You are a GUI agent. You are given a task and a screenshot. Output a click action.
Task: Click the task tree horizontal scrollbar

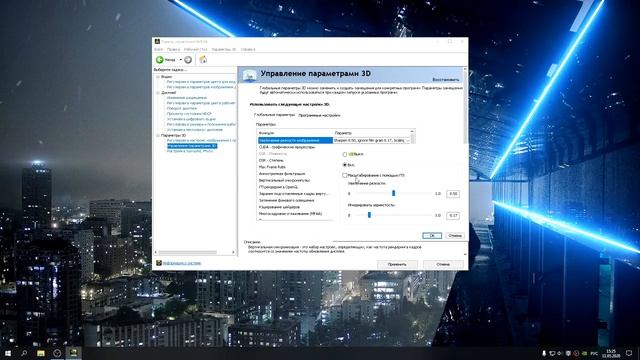(187, 252)
